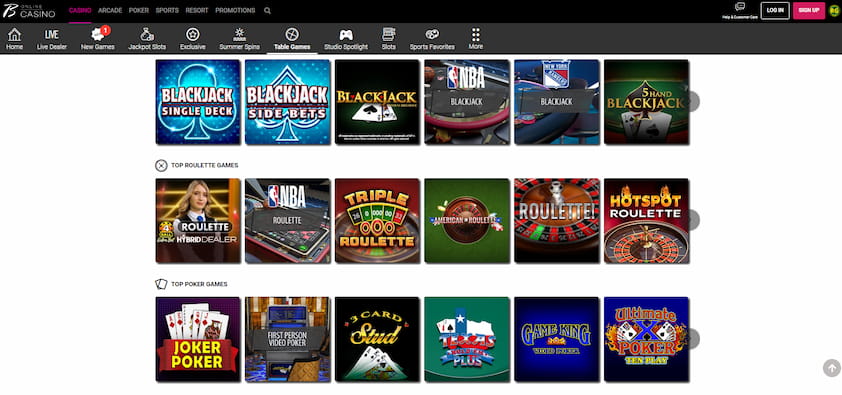Click the back-to-top arrow button
Screen dimensions: 842x395
[x=832, y=368]
